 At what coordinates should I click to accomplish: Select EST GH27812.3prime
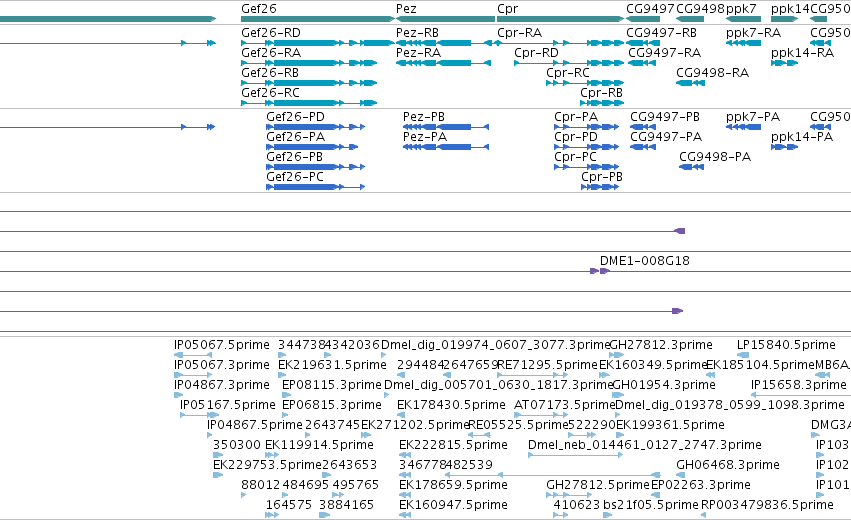661,345
